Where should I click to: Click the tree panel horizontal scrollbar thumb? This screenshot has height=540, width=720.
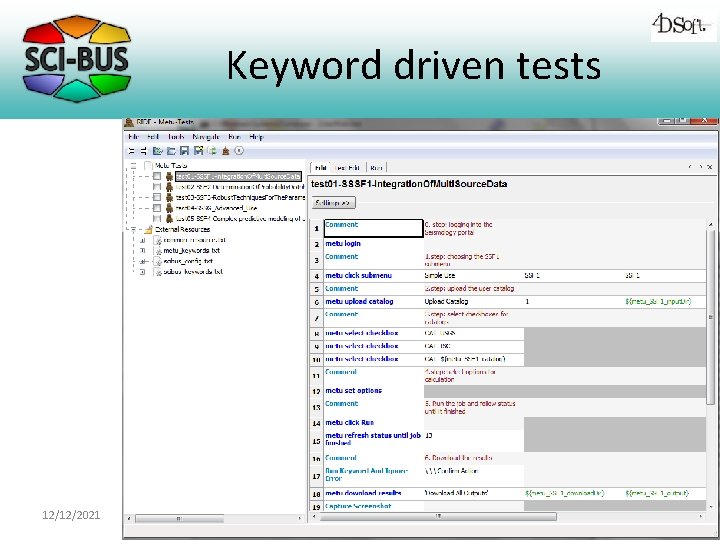(179, 518)
